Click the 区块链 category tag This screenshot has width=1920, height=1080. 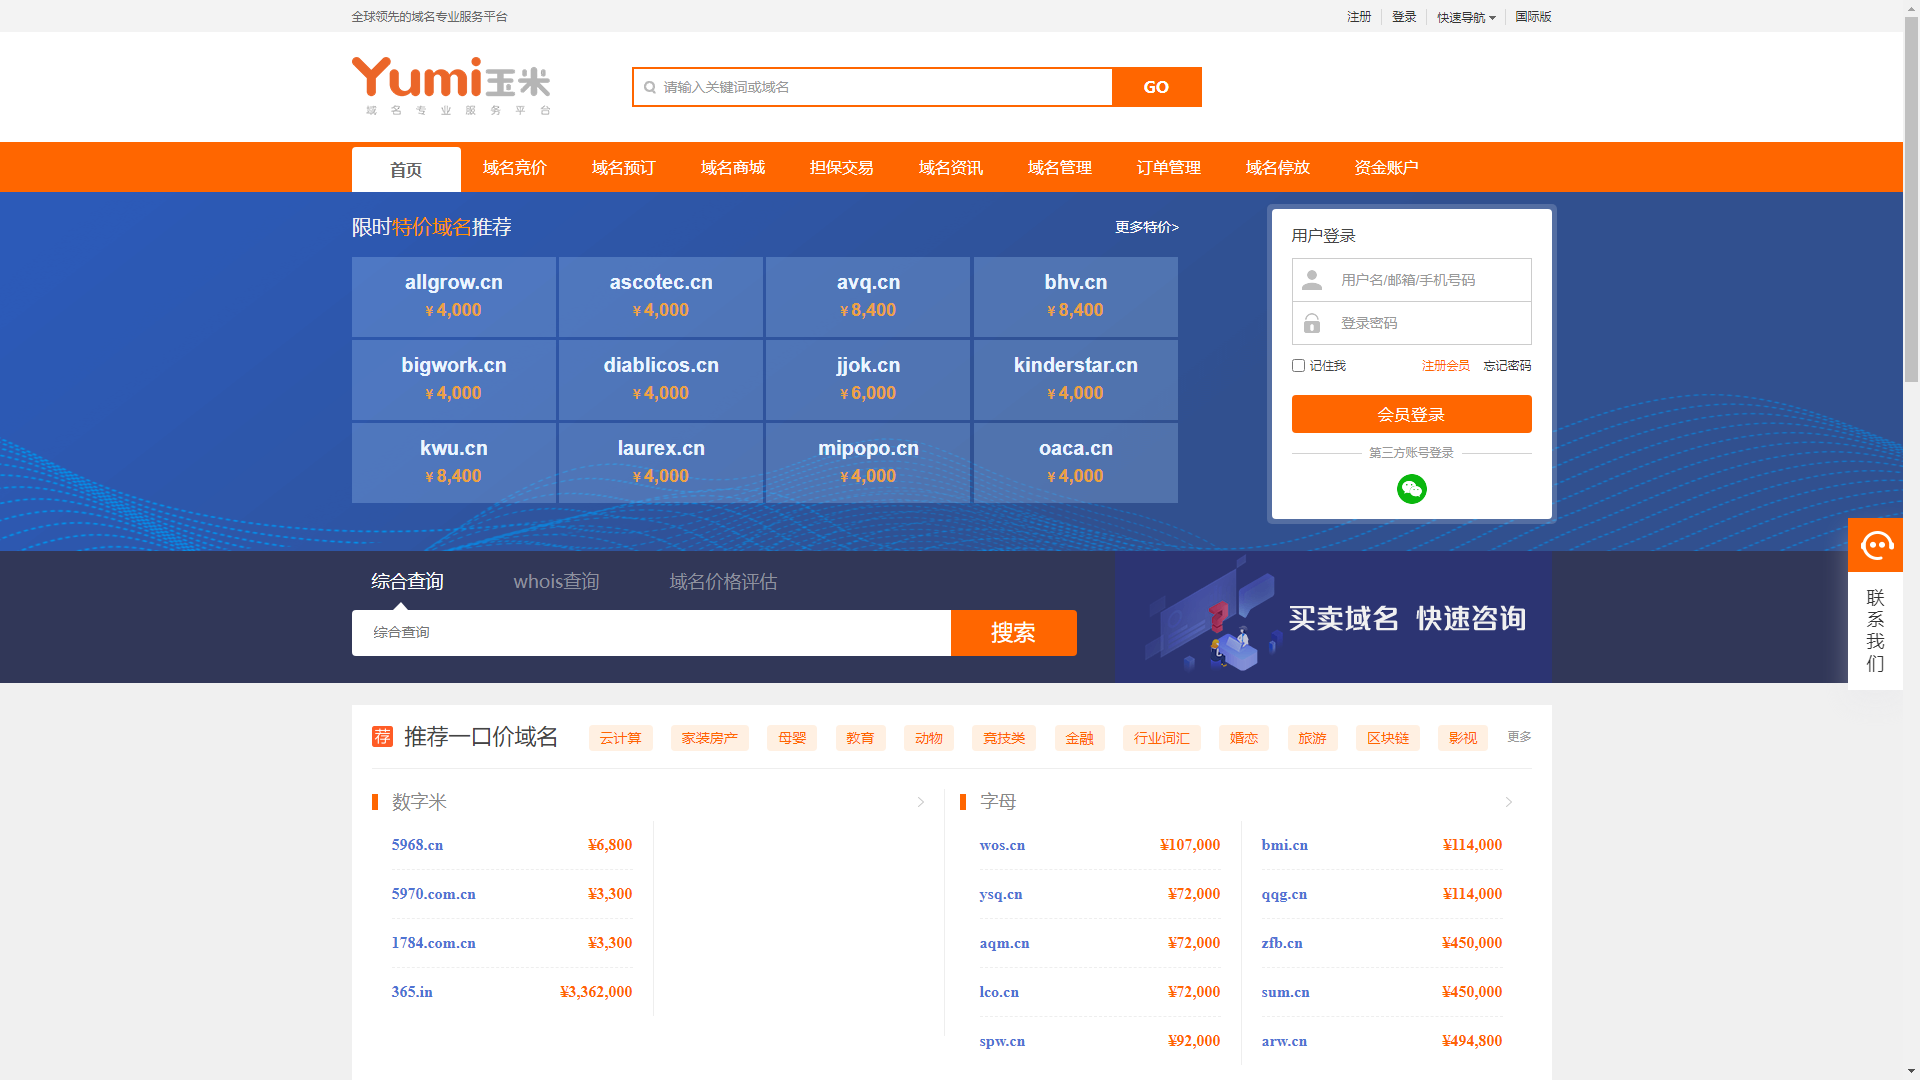[1387, 738]
